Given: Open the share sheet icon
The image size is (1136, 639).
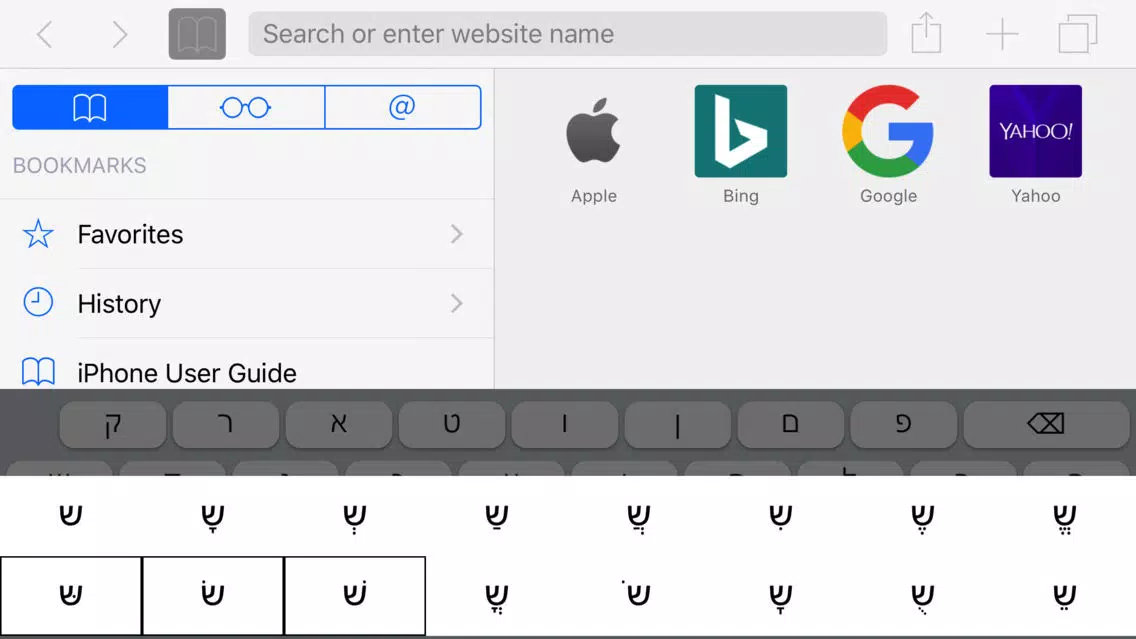Looking at the screenshot, I should point(926,33).
